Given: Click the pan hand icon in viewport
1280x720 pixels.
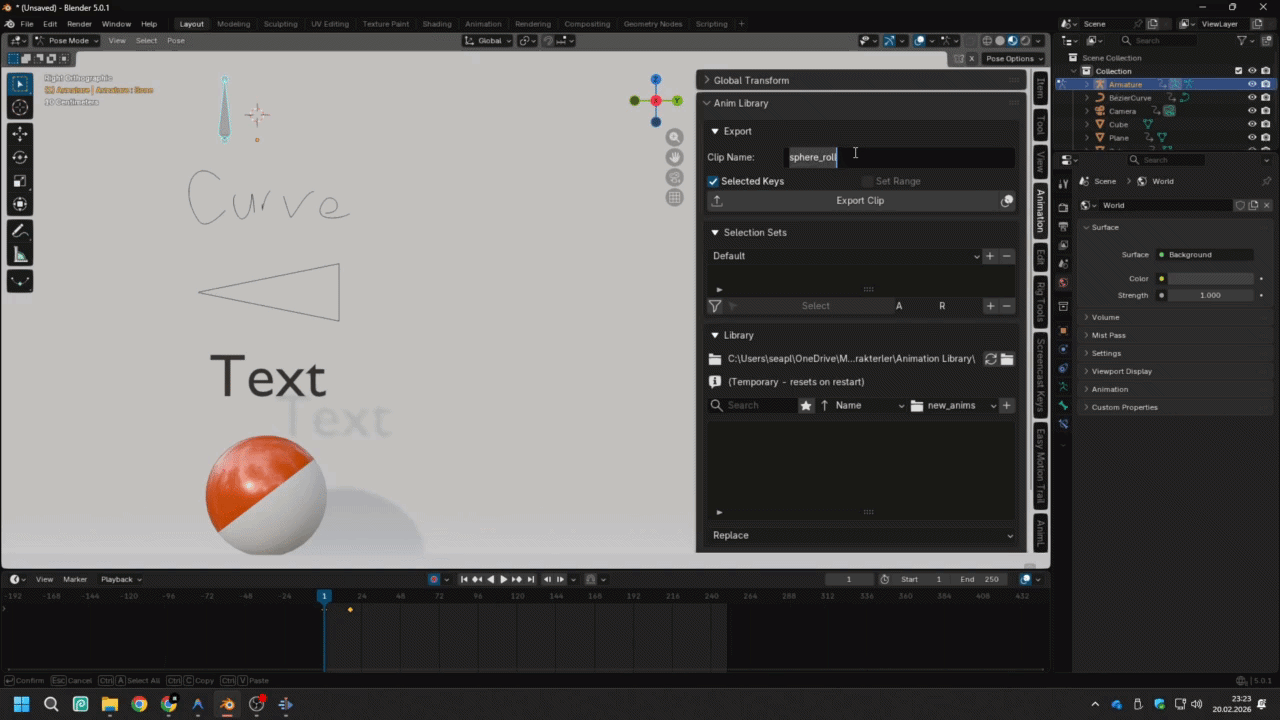Looking at the screenshot, I should [675, 158].
